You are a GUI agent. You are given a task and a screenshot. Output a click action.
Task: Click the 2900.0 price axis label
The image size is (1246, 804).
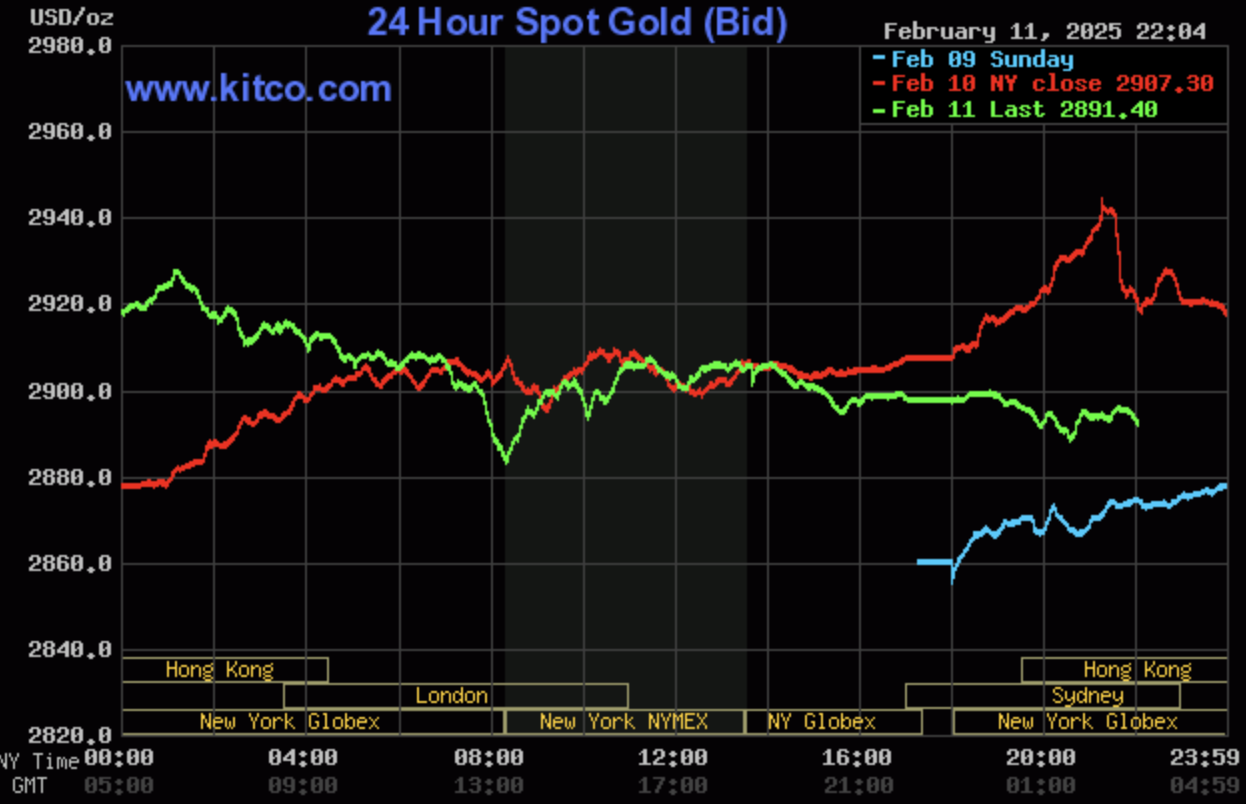pos(70,391)
